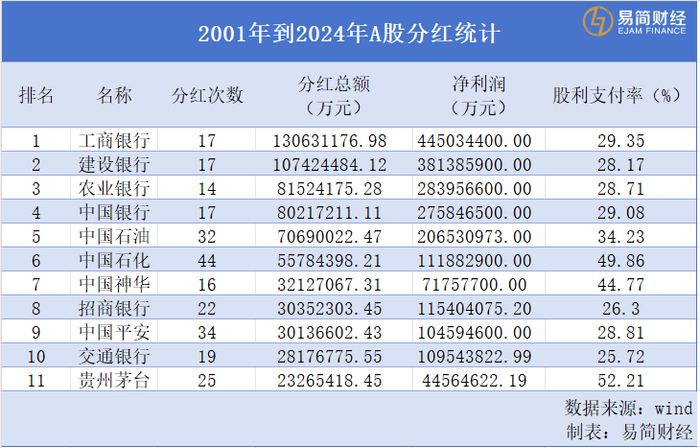Click the 名称 column header
700x448 pixels.
click(x=114, y=95)
